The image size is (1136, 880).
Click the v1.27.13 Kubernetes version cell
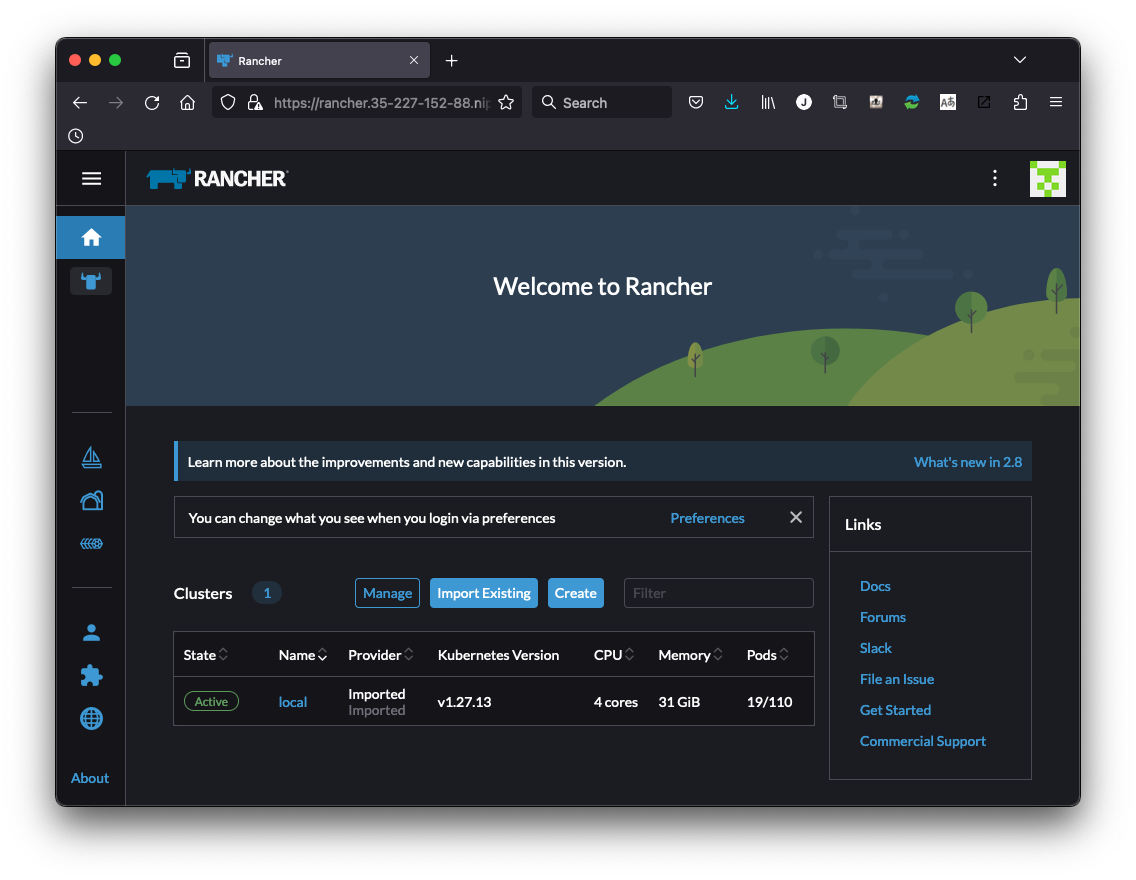tap(464, 702)
